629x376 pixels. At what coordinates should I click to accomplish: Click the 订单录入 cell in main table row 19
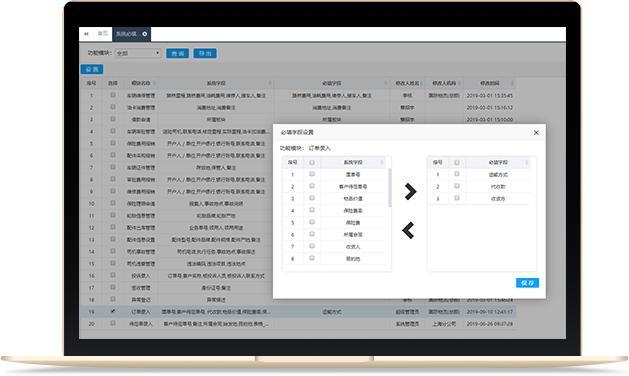(141, 312)
